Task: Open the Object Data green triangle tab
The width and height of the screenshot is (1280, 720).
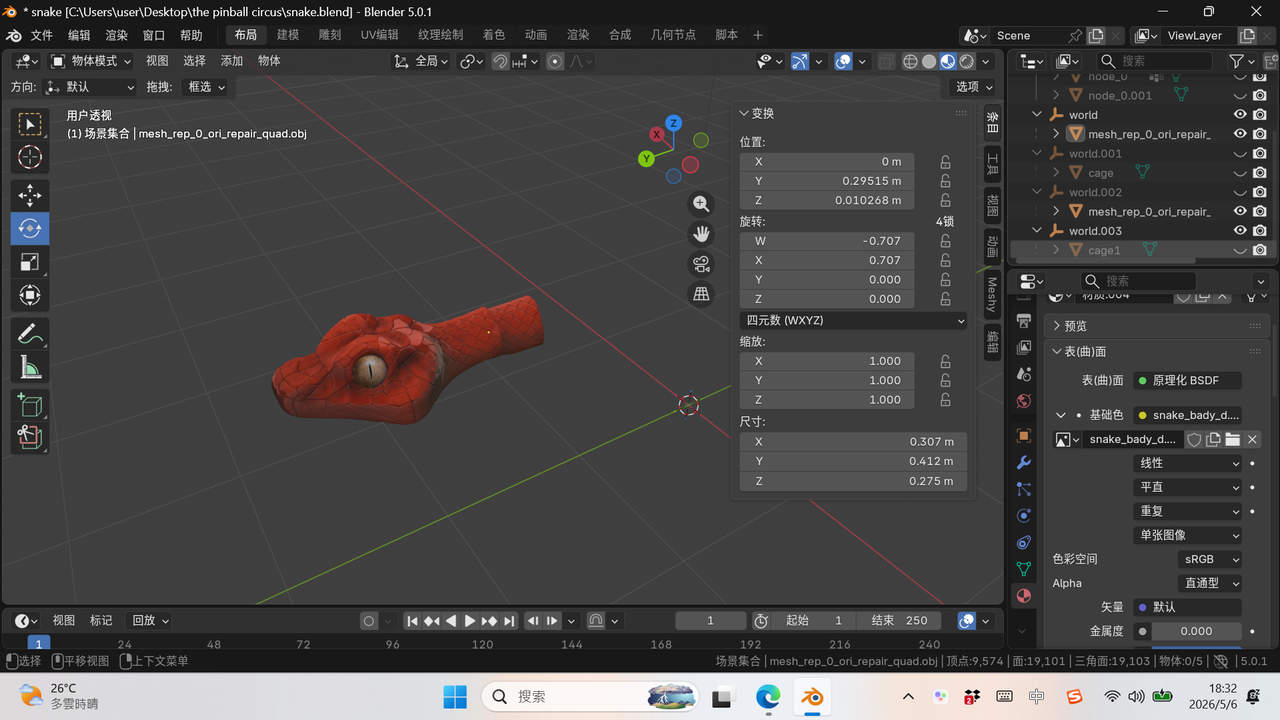Action: (x=1023, y=569)
